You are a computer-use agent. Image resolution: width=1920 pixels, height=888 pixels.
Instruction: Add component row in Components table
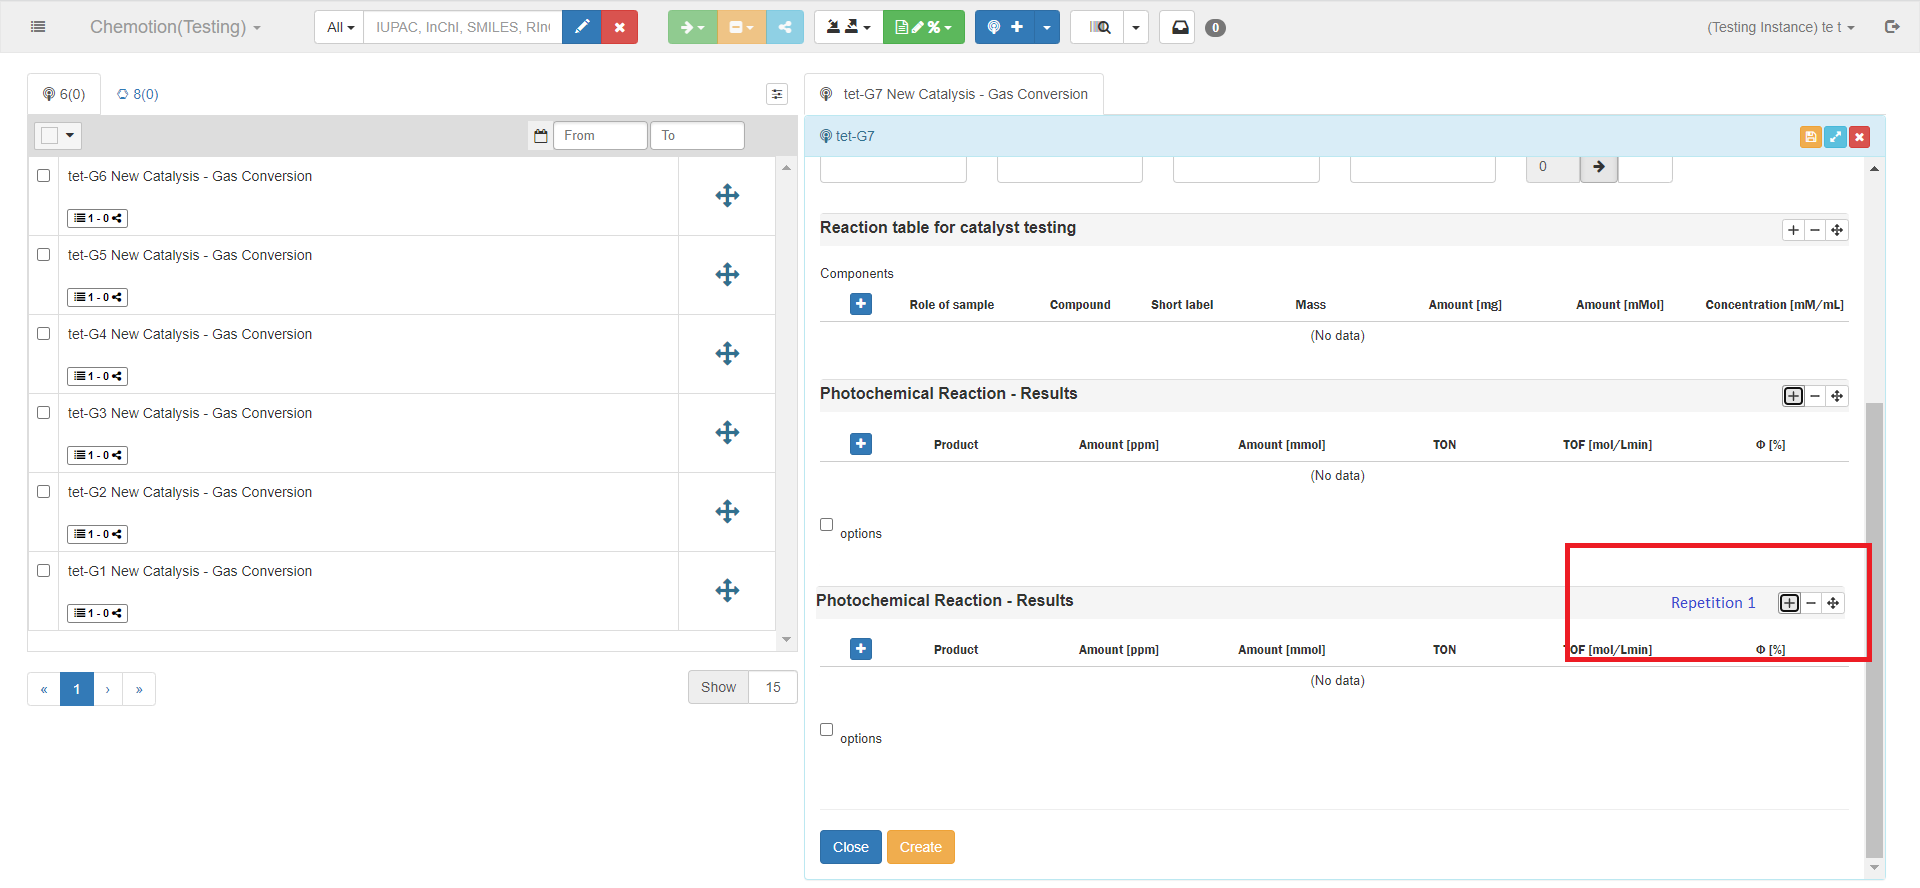(x=861, y=304)
